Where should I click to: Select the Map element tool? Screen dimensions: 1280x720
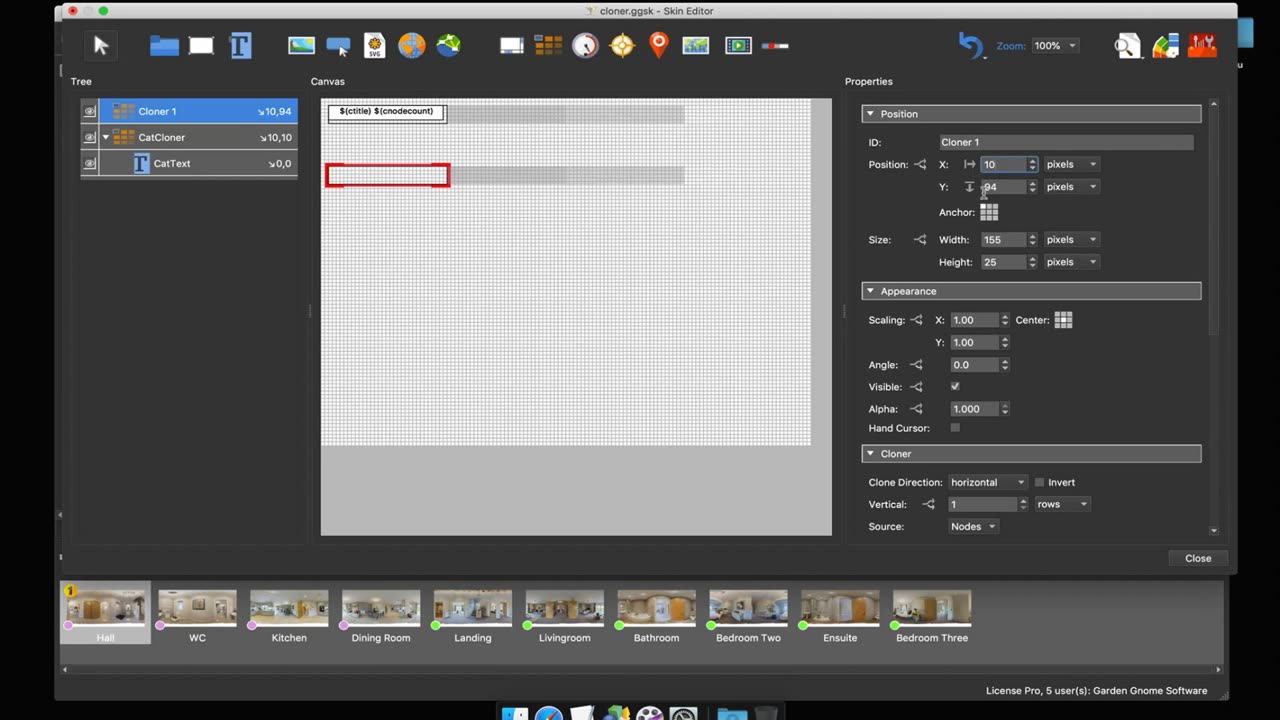coord(695,45)
